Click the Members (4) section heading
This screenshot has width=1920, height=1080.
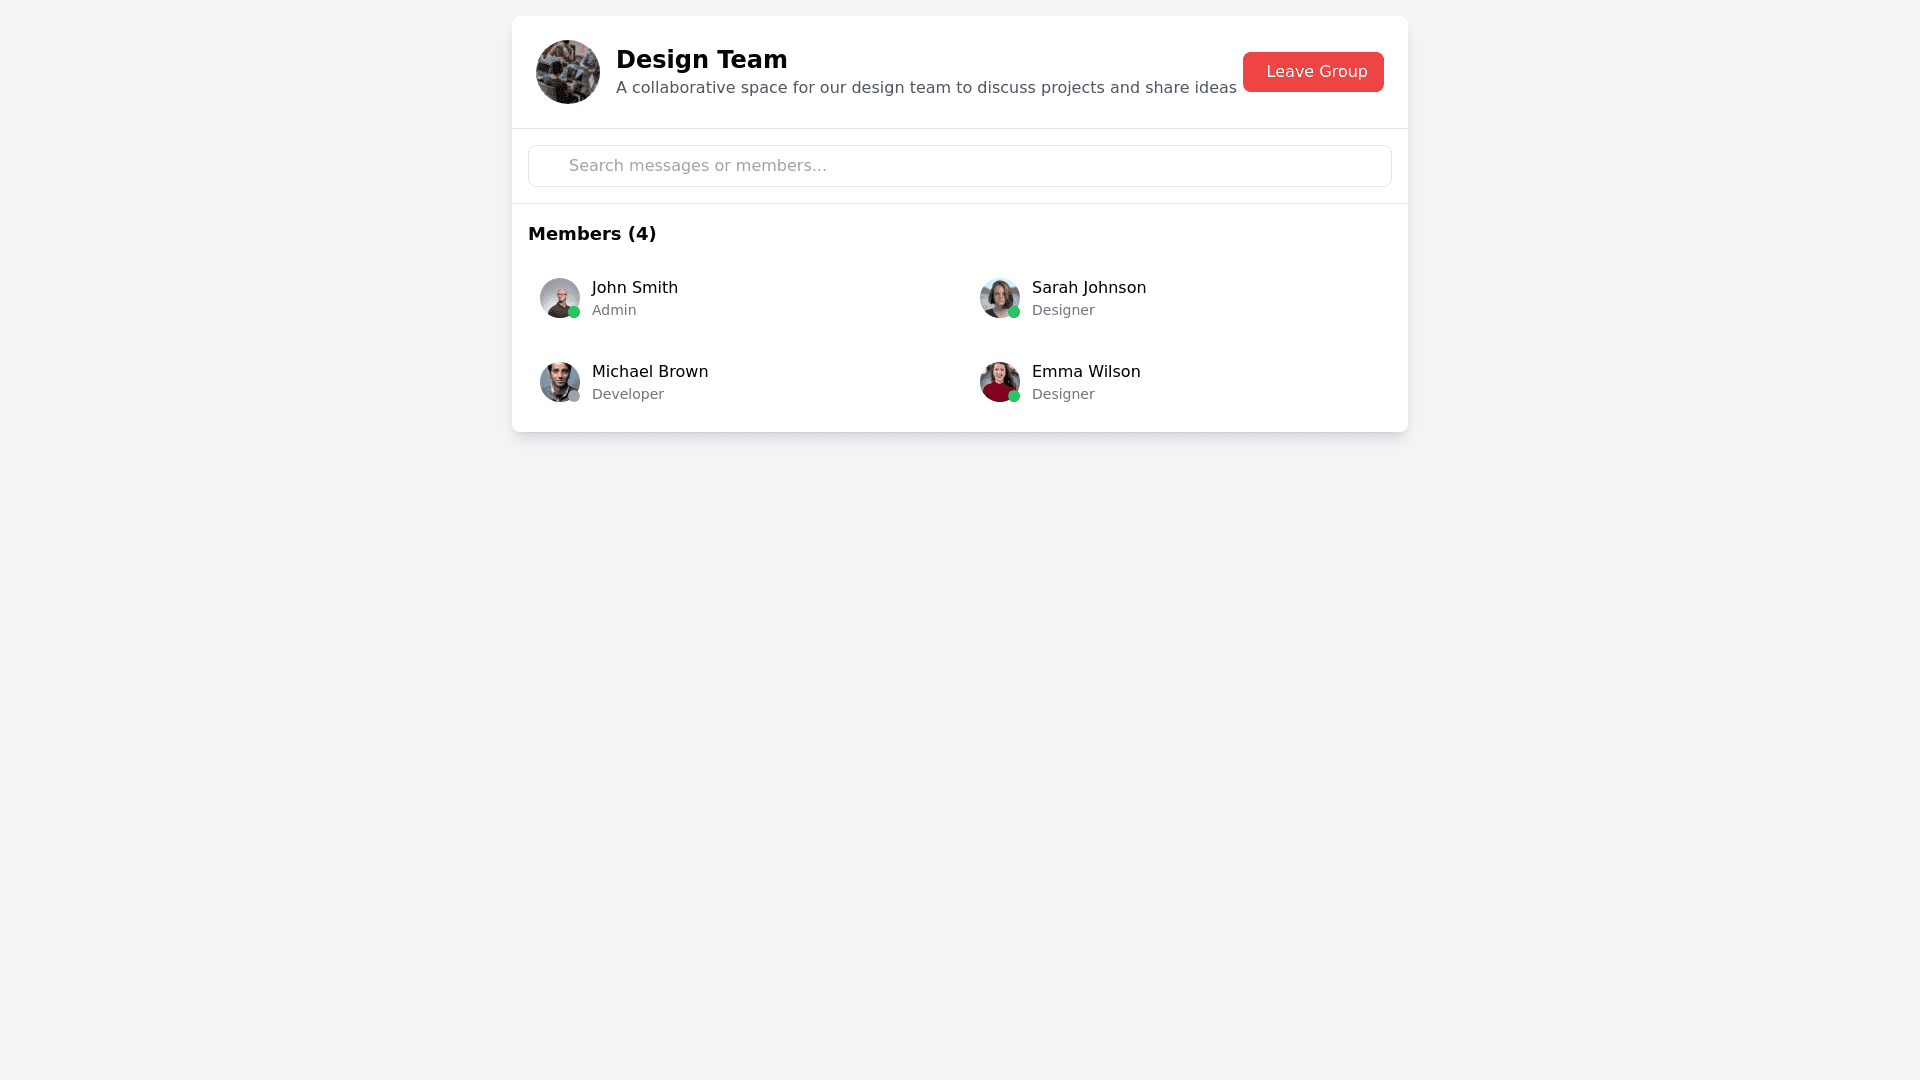coord(592,234)
